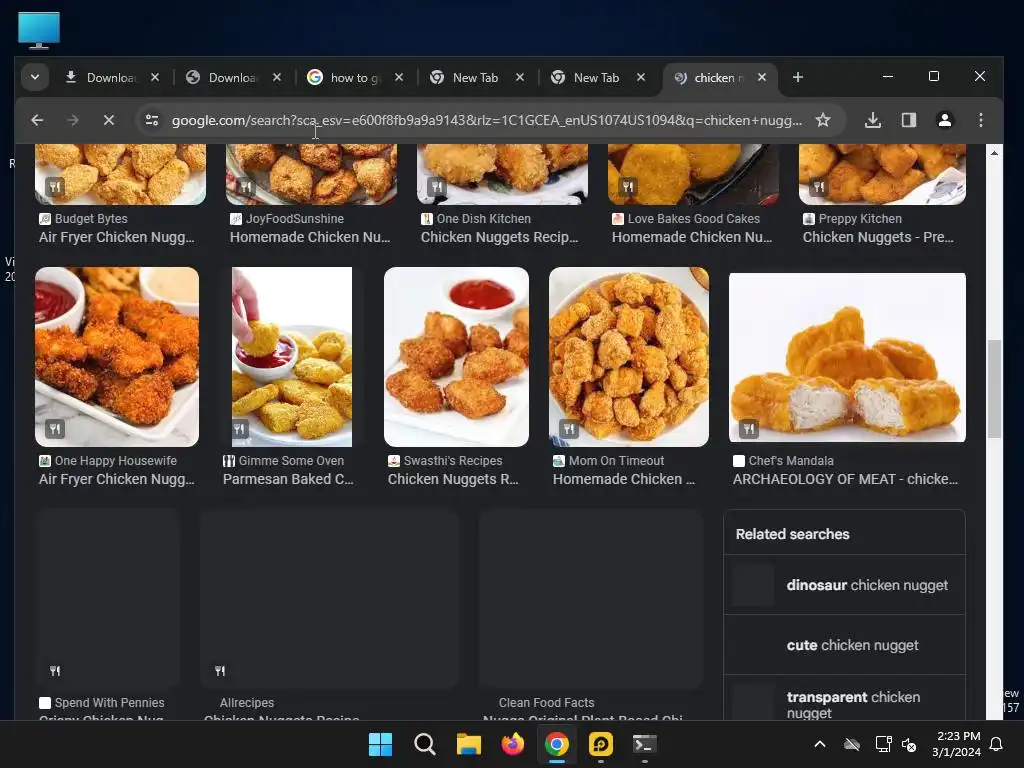Click the Swasthi's Recipes source label

tap(453, 460)
